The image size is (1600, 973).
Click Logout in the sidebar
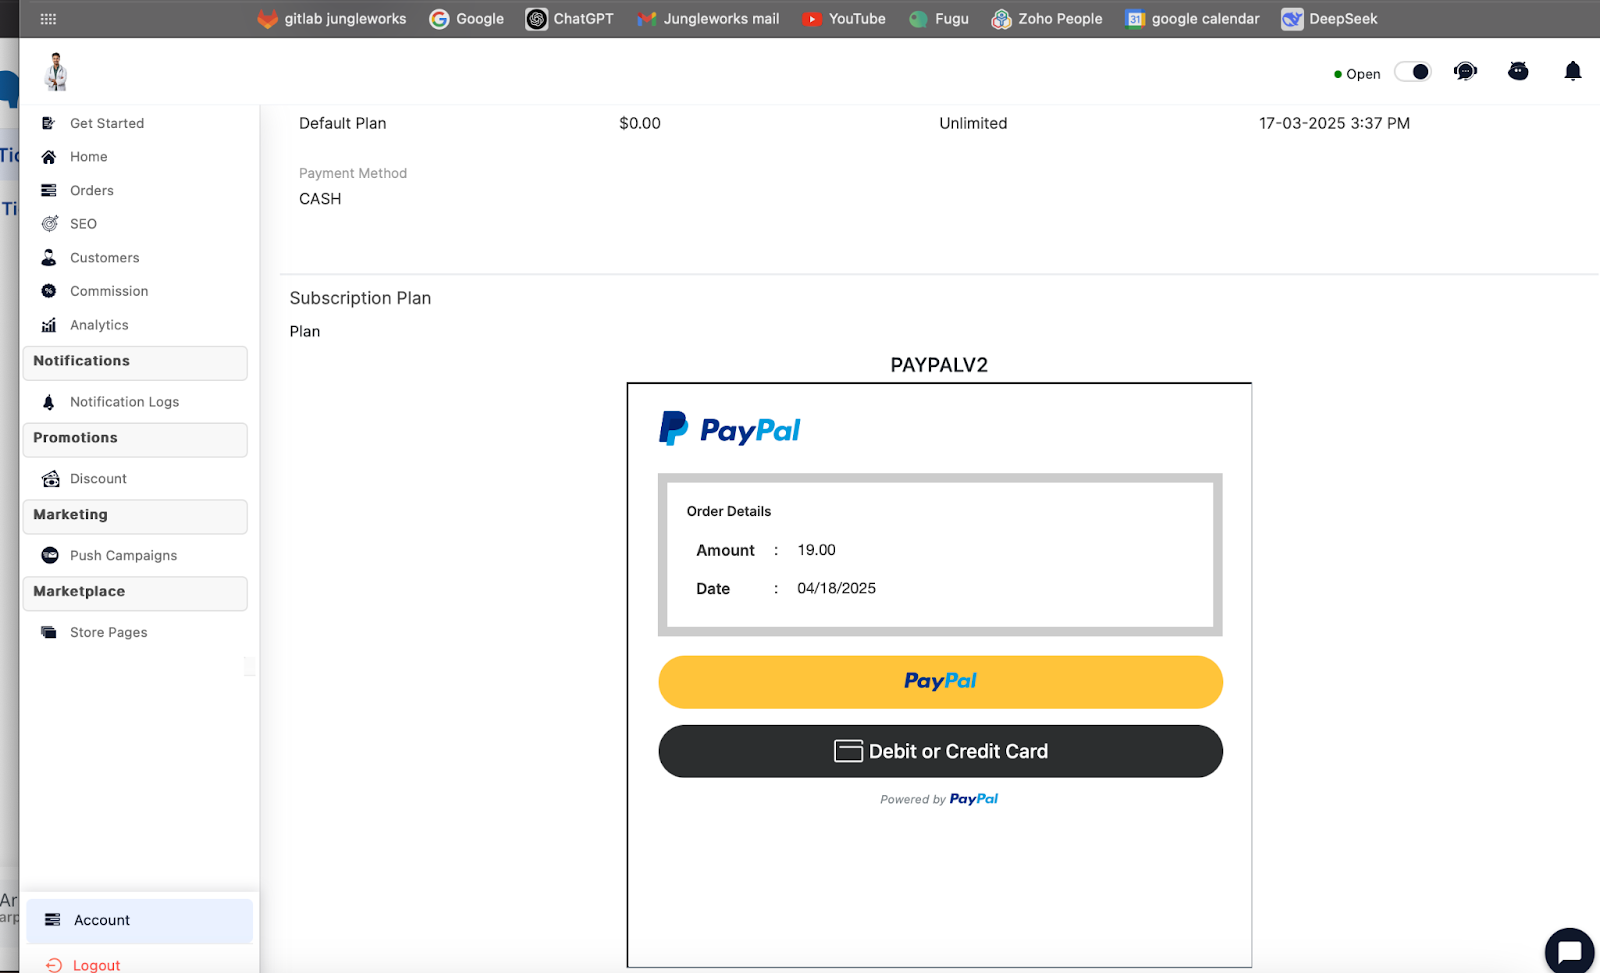(84, 965)
